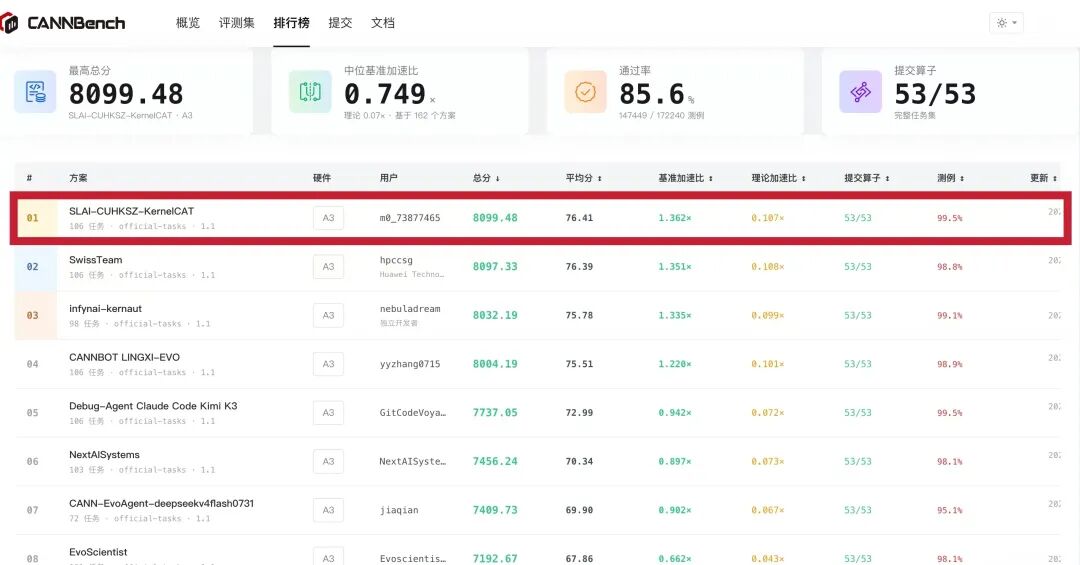Sort by 测例 column
Viewport: 1080px width, 565px height.
[951, 178]
